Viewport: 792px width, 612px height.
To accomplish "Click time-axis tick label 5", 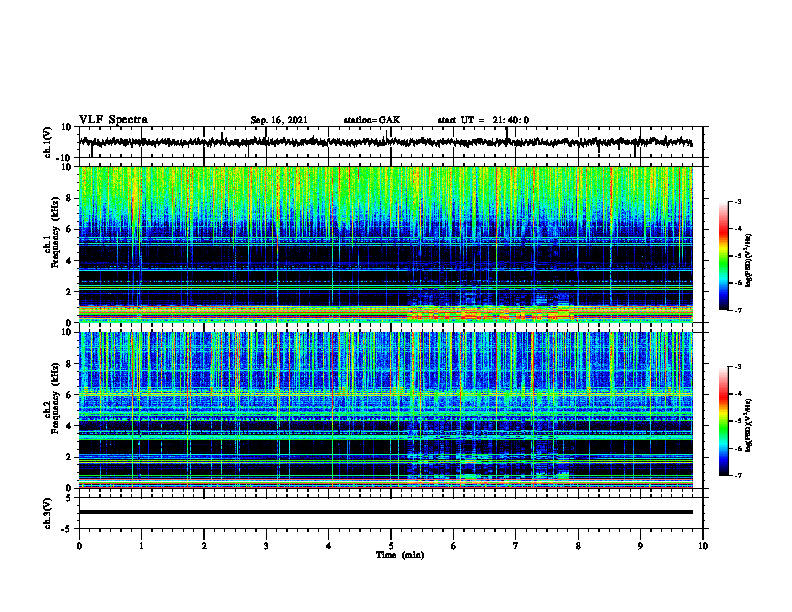I will pos(391,546).
